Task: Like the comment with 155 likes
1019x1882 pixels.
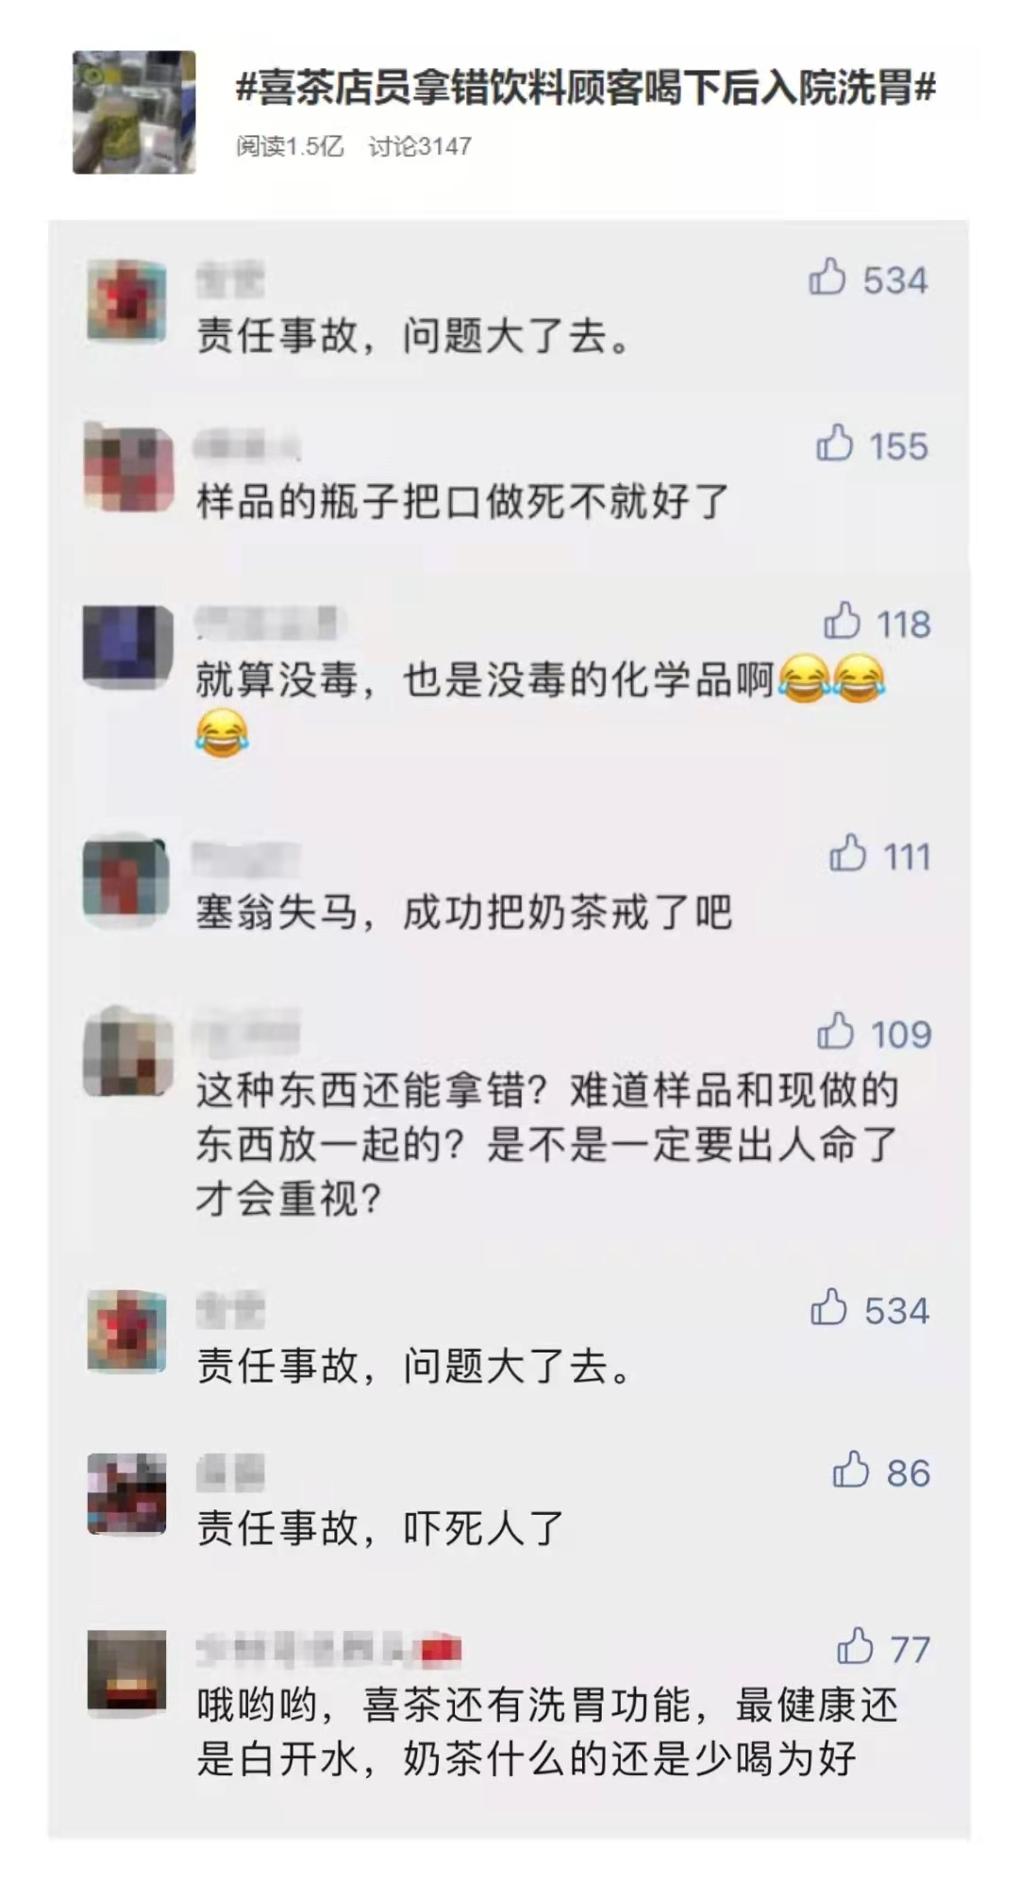Action: point(835,443)
